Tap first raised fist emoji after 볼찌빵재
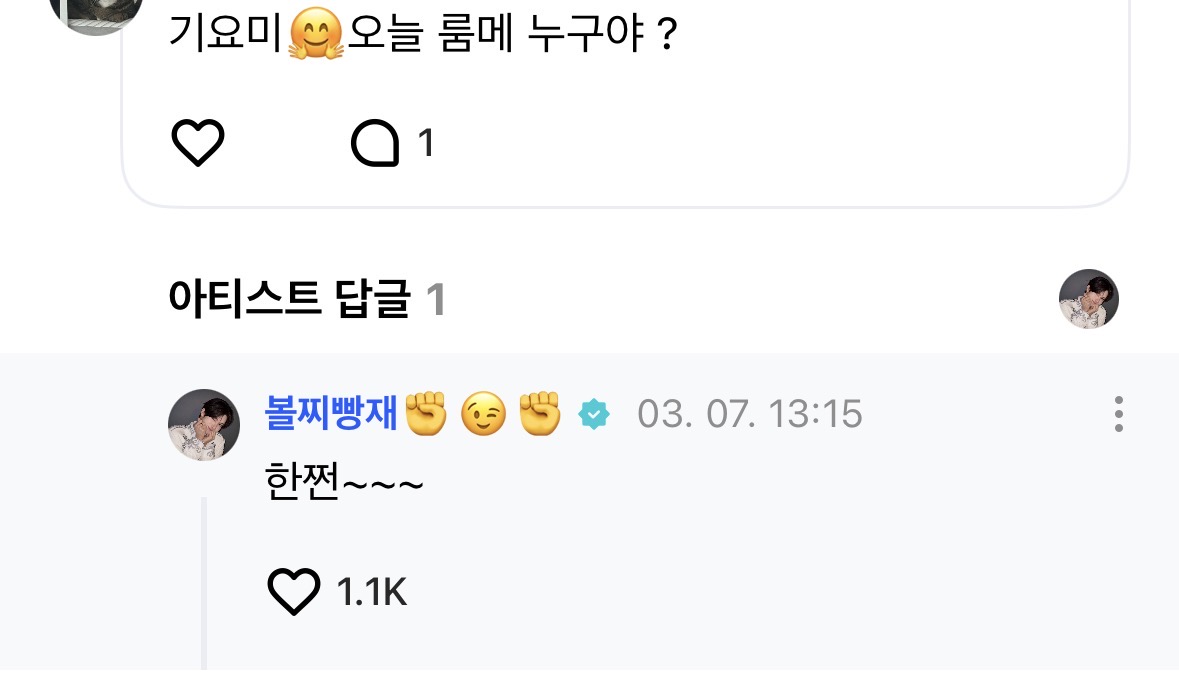Viewport: 1179px width, 699px height. click(427, 414)
